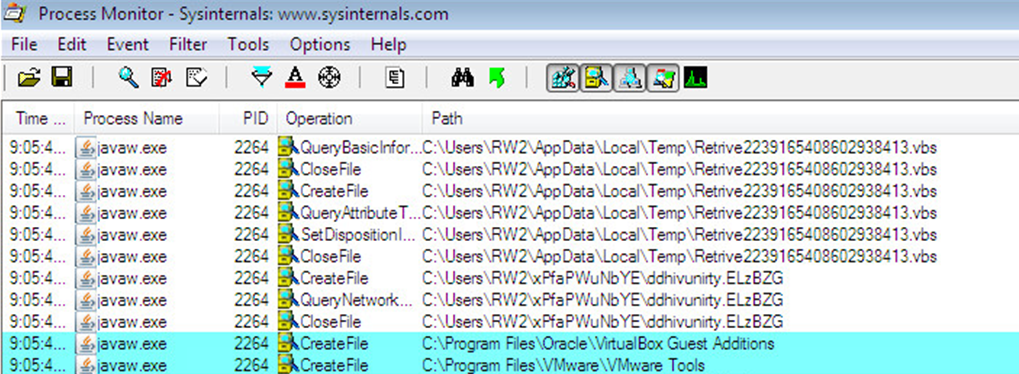Select CreateFile row for Retrive...vbs path
This screenshot has height=374, width=1019.
pos(510,191)
